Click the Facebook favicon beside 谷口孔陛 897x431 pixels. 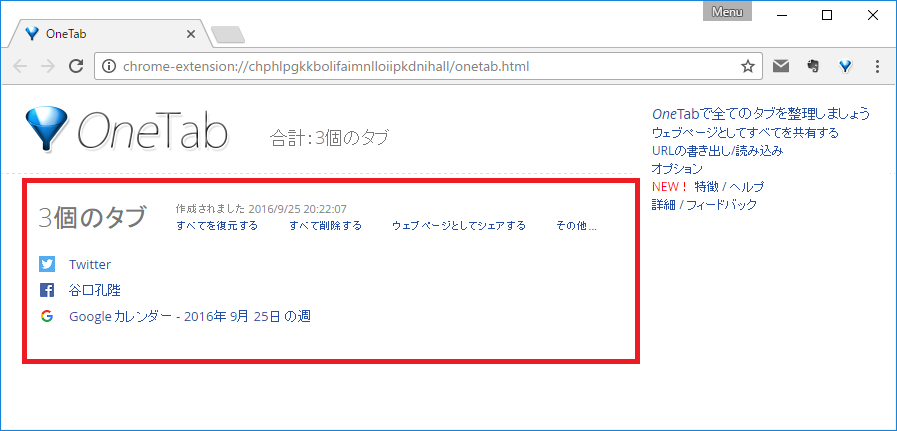[x=47, y=290]
